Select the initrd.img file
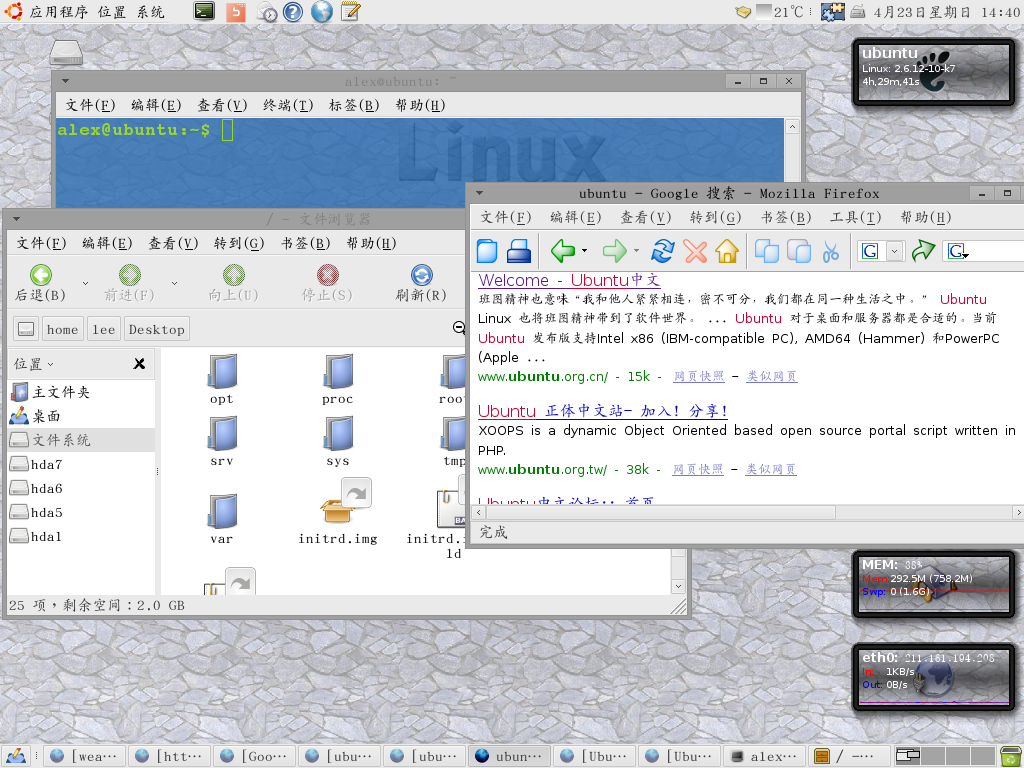 [x=338, y=512]
